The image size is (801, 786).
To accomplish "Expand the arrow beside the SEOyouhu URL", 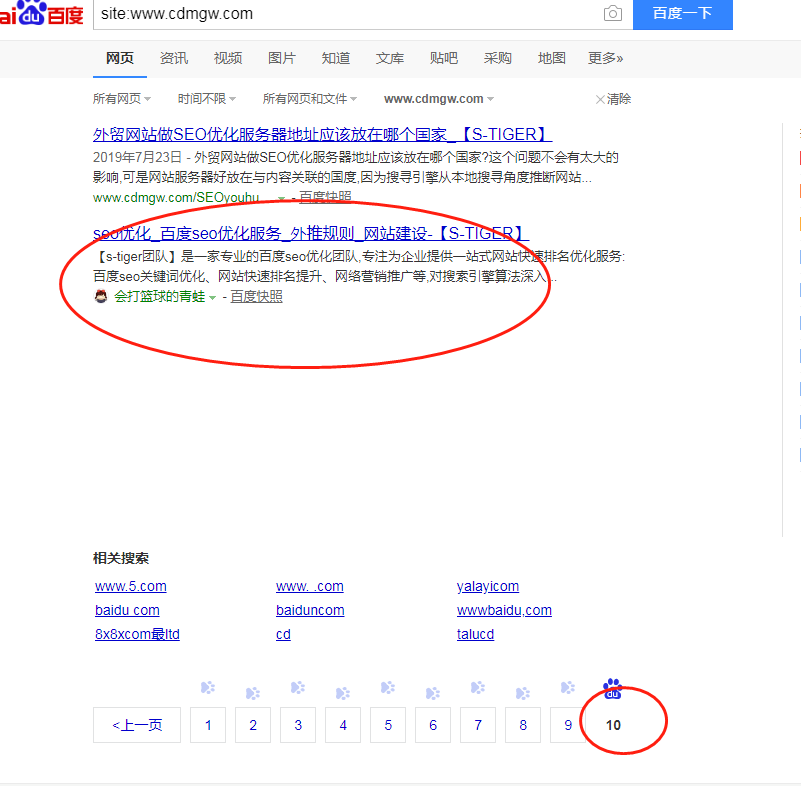I will [x=281, y=198].
